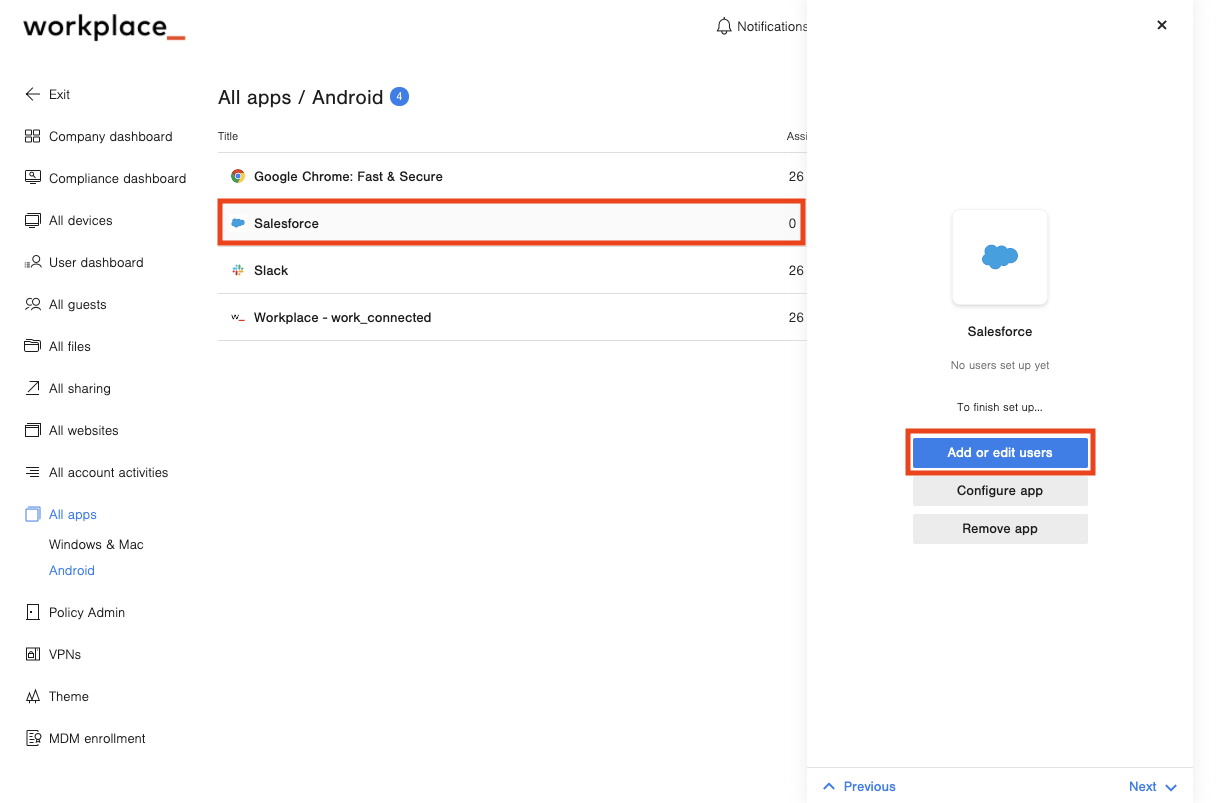This screenshot has width=1216, height=803.
Task: Click the Remove app button
Action: (x=1000, y=528)
